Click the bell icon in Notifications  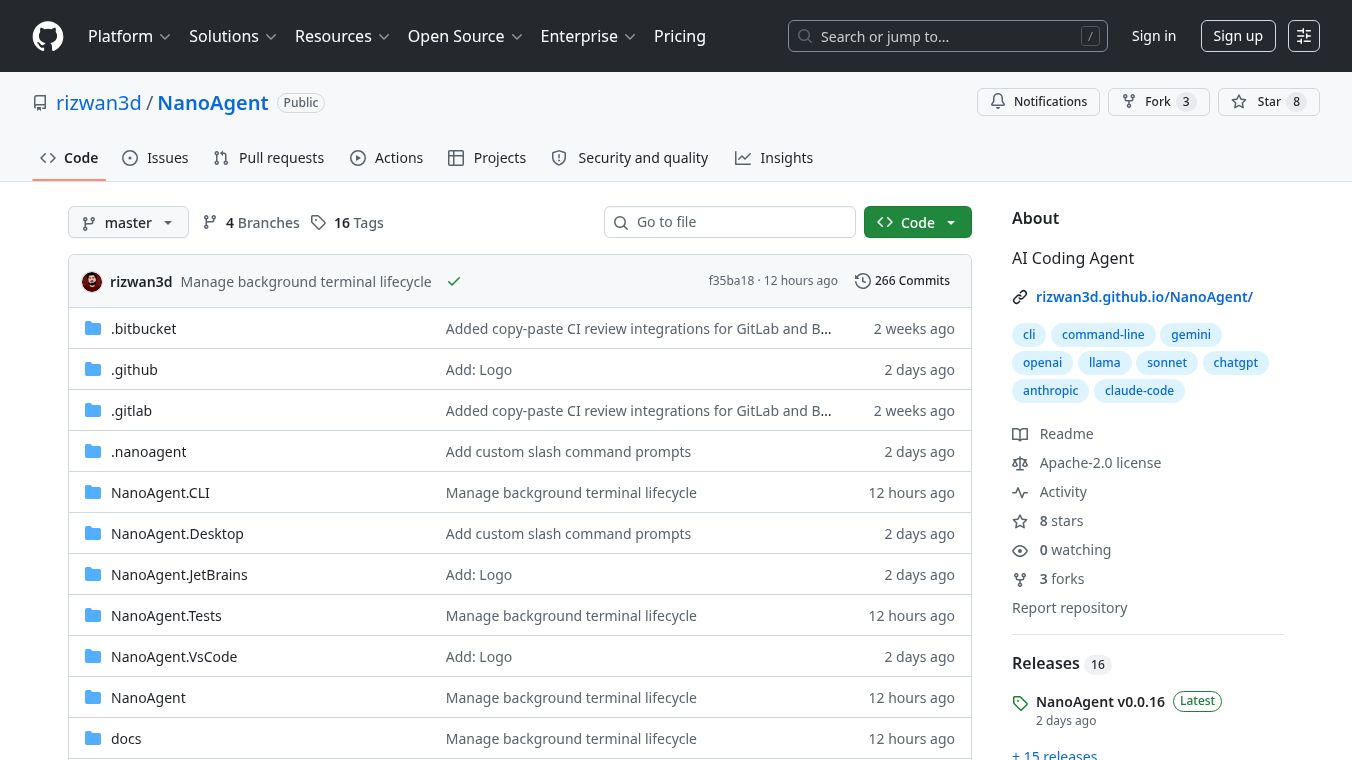[x=998, y=102]
